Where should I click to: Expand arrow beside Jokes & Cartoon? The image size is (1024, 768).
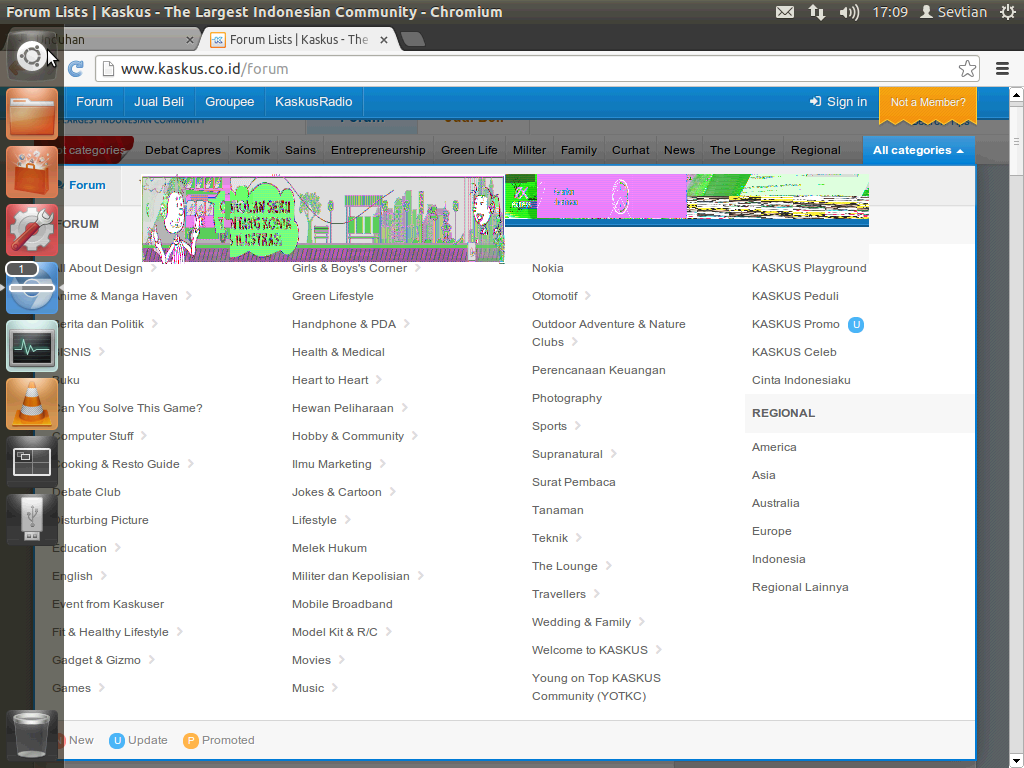pos(393,492)
